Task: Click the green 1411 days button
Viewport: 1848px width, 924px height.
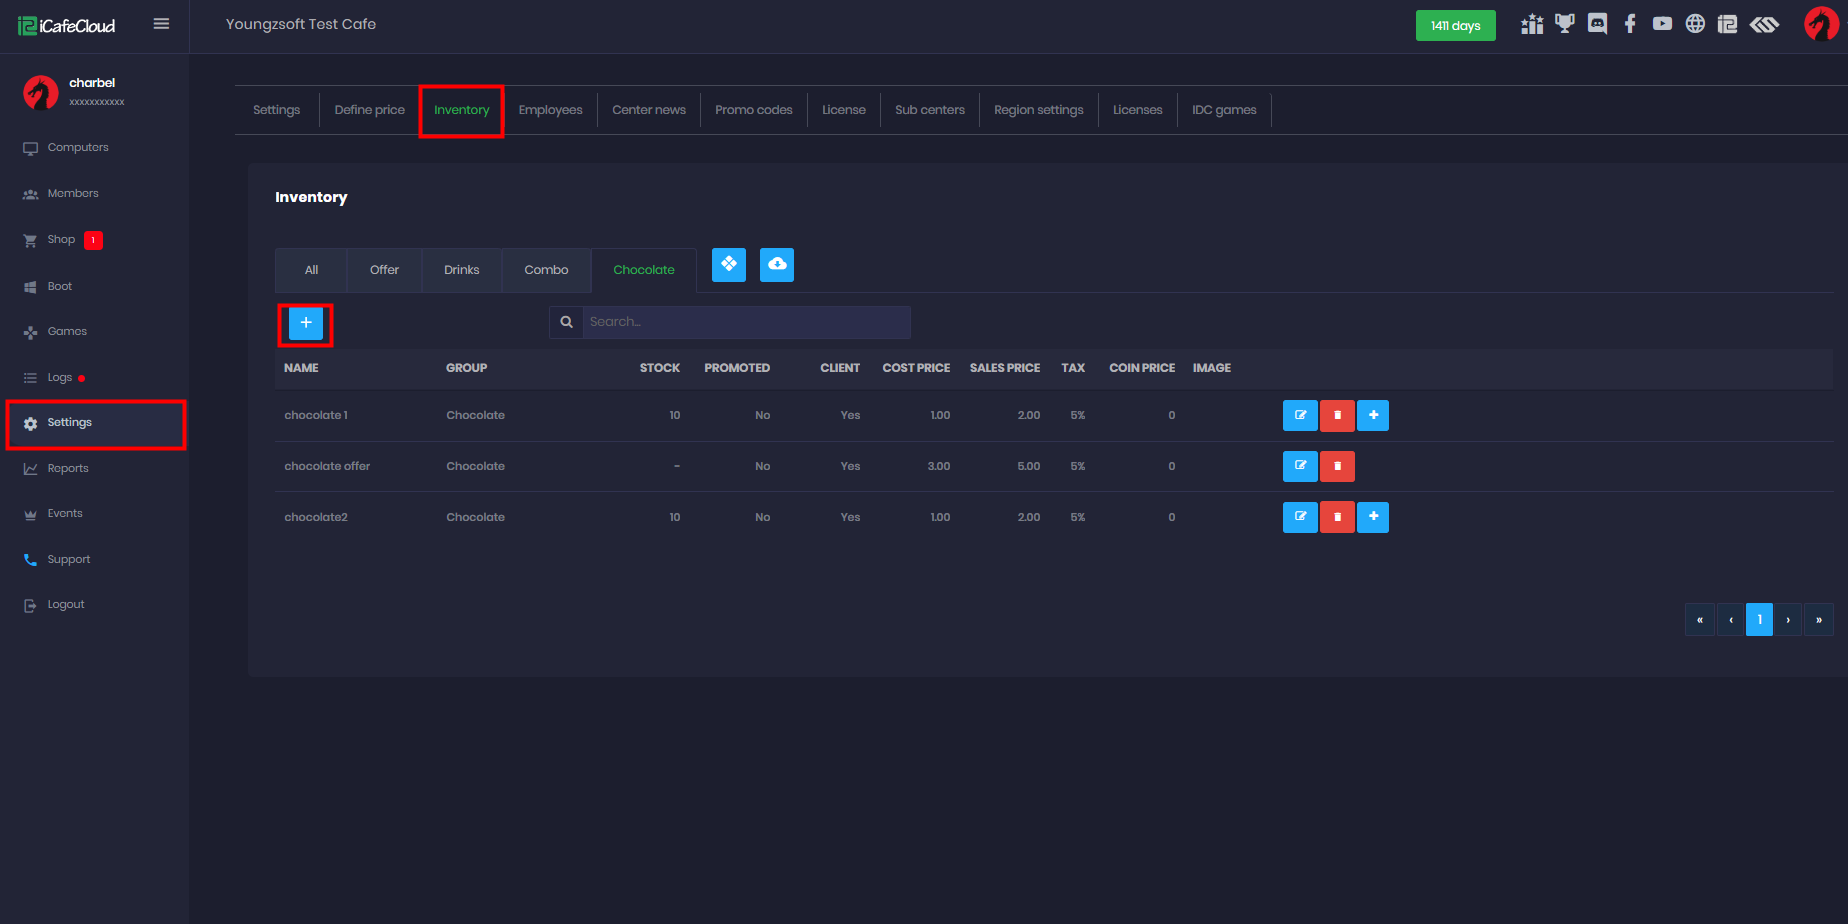Action: pos(1455,26)
